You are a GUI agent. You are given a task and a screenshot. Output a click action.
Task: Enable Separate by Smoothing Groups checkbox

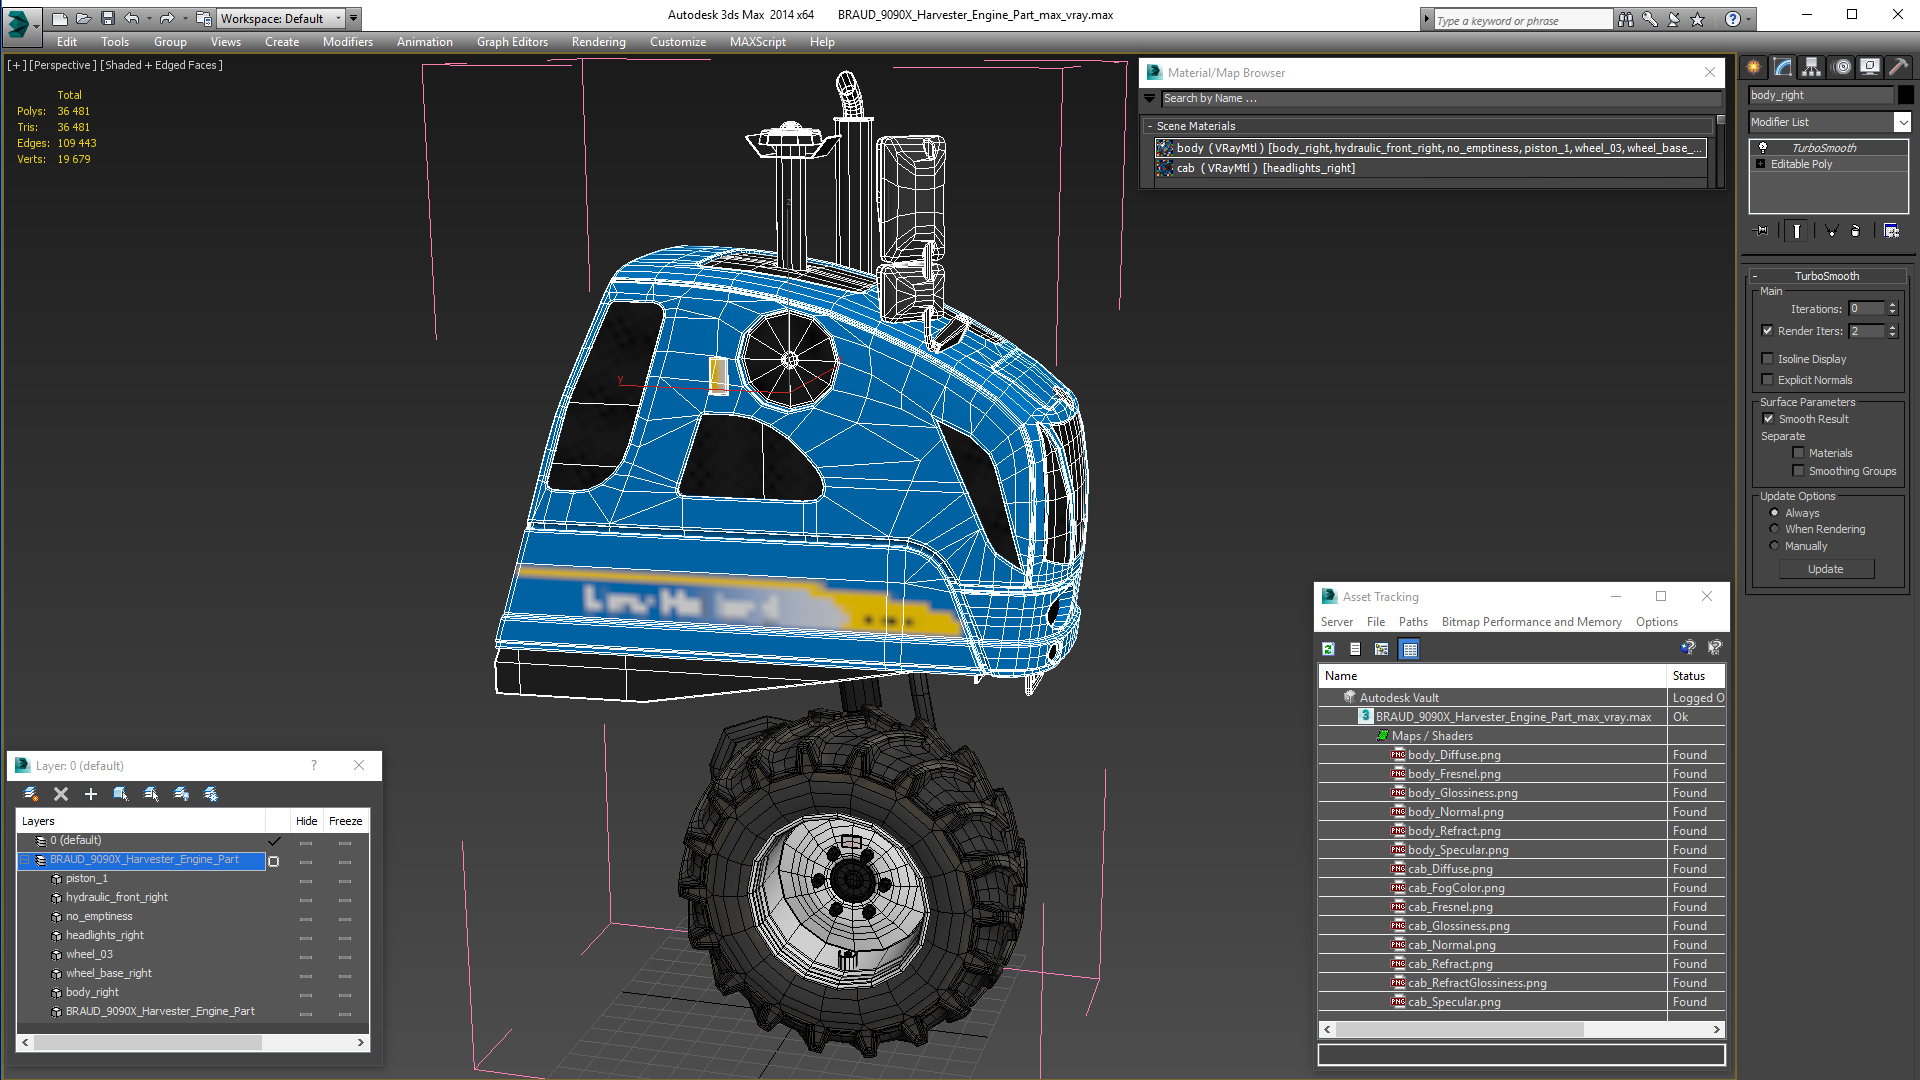click(1798, 471)
